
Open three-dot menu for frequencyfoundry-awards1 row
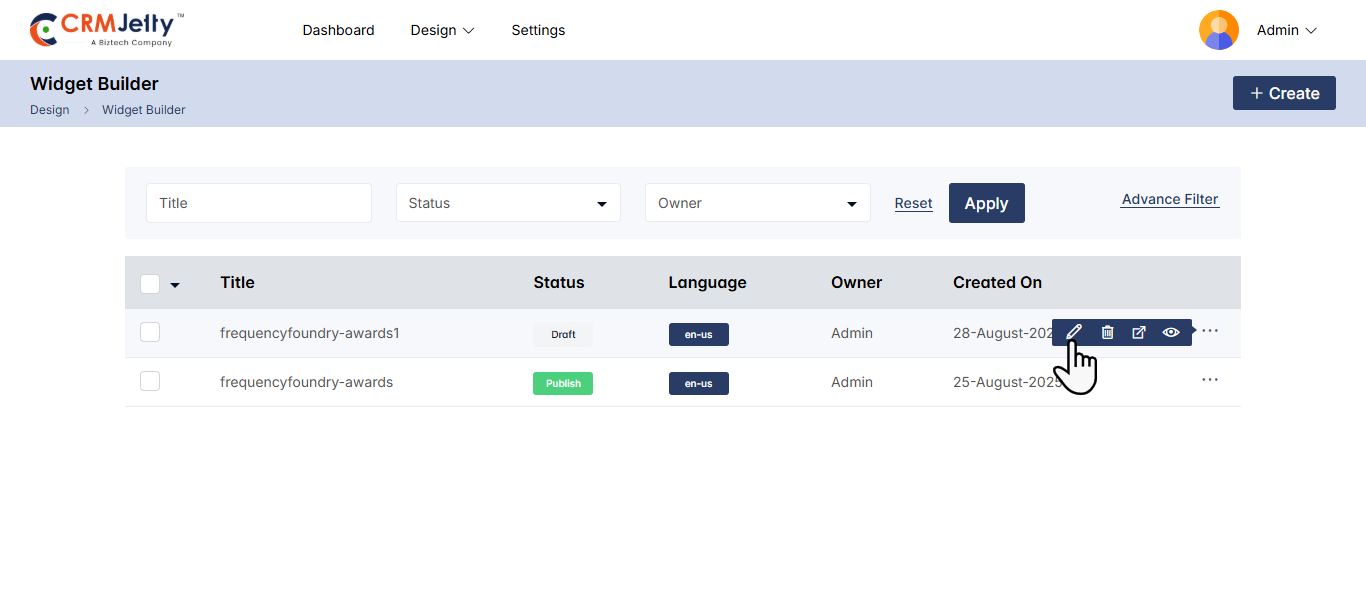1210,331
